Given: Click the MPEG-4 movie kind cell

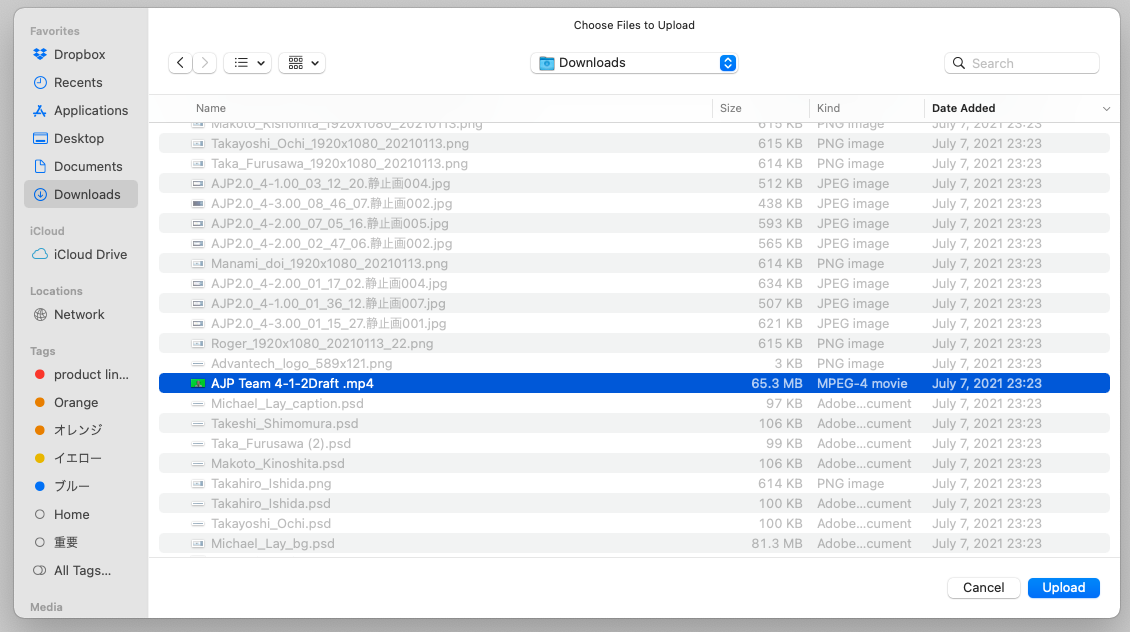Looking at the screenshot, I should [x=862, y=383].
